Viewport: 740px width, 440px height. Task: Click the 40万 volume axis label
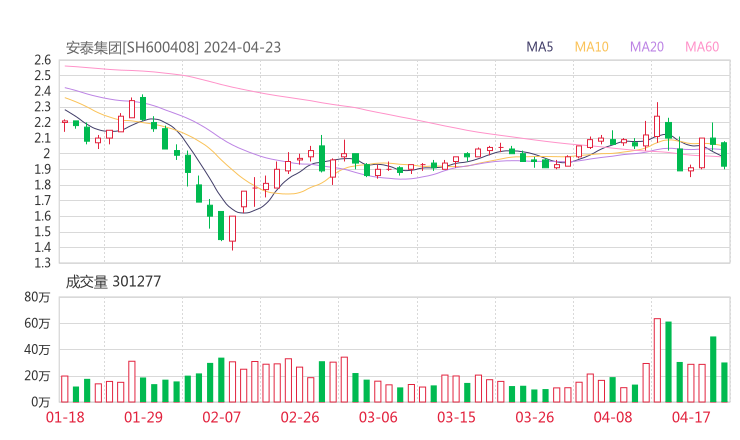[x=37, y=350]
